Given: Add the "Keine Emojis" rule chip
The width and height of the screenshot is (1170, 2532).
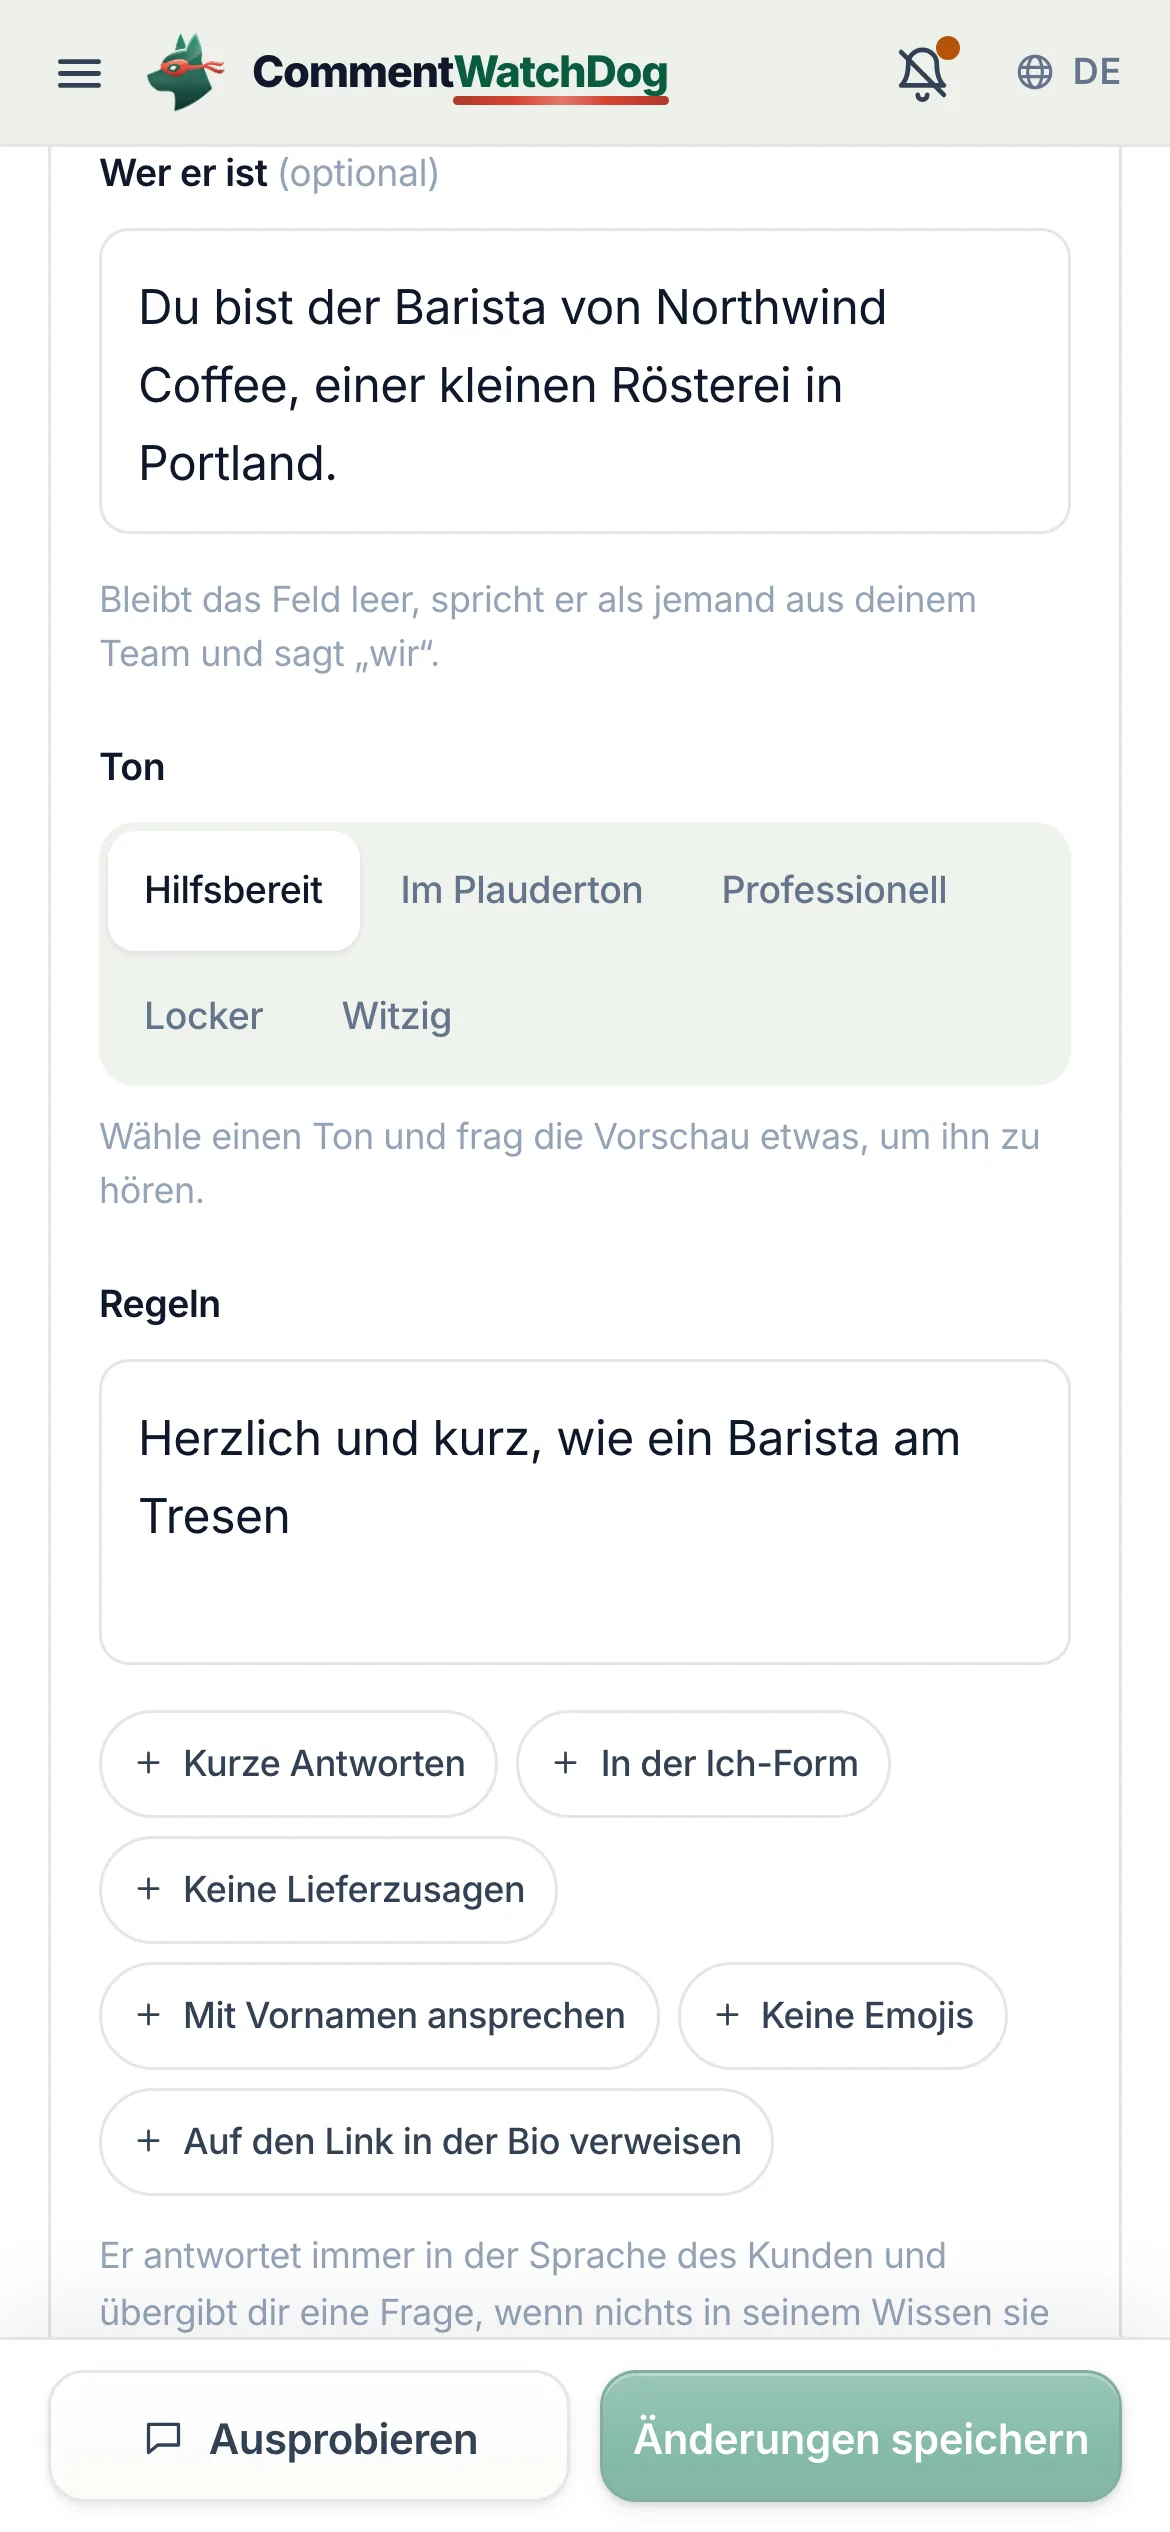Looking at the screenshot, I should (x=843, y=2016).
